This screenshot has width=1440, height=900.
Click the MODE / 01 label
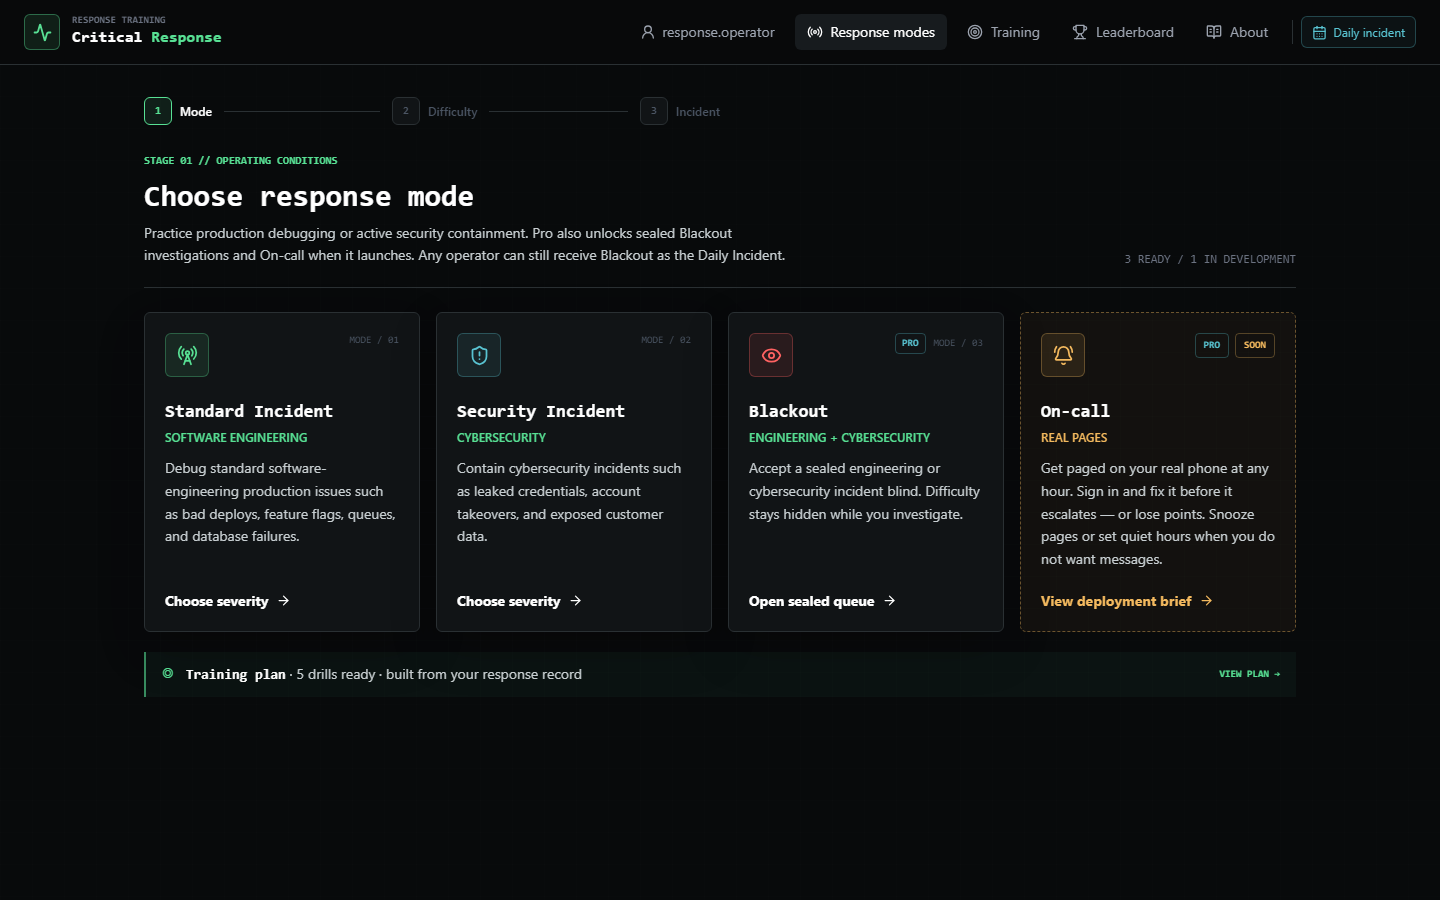[374, 340]
